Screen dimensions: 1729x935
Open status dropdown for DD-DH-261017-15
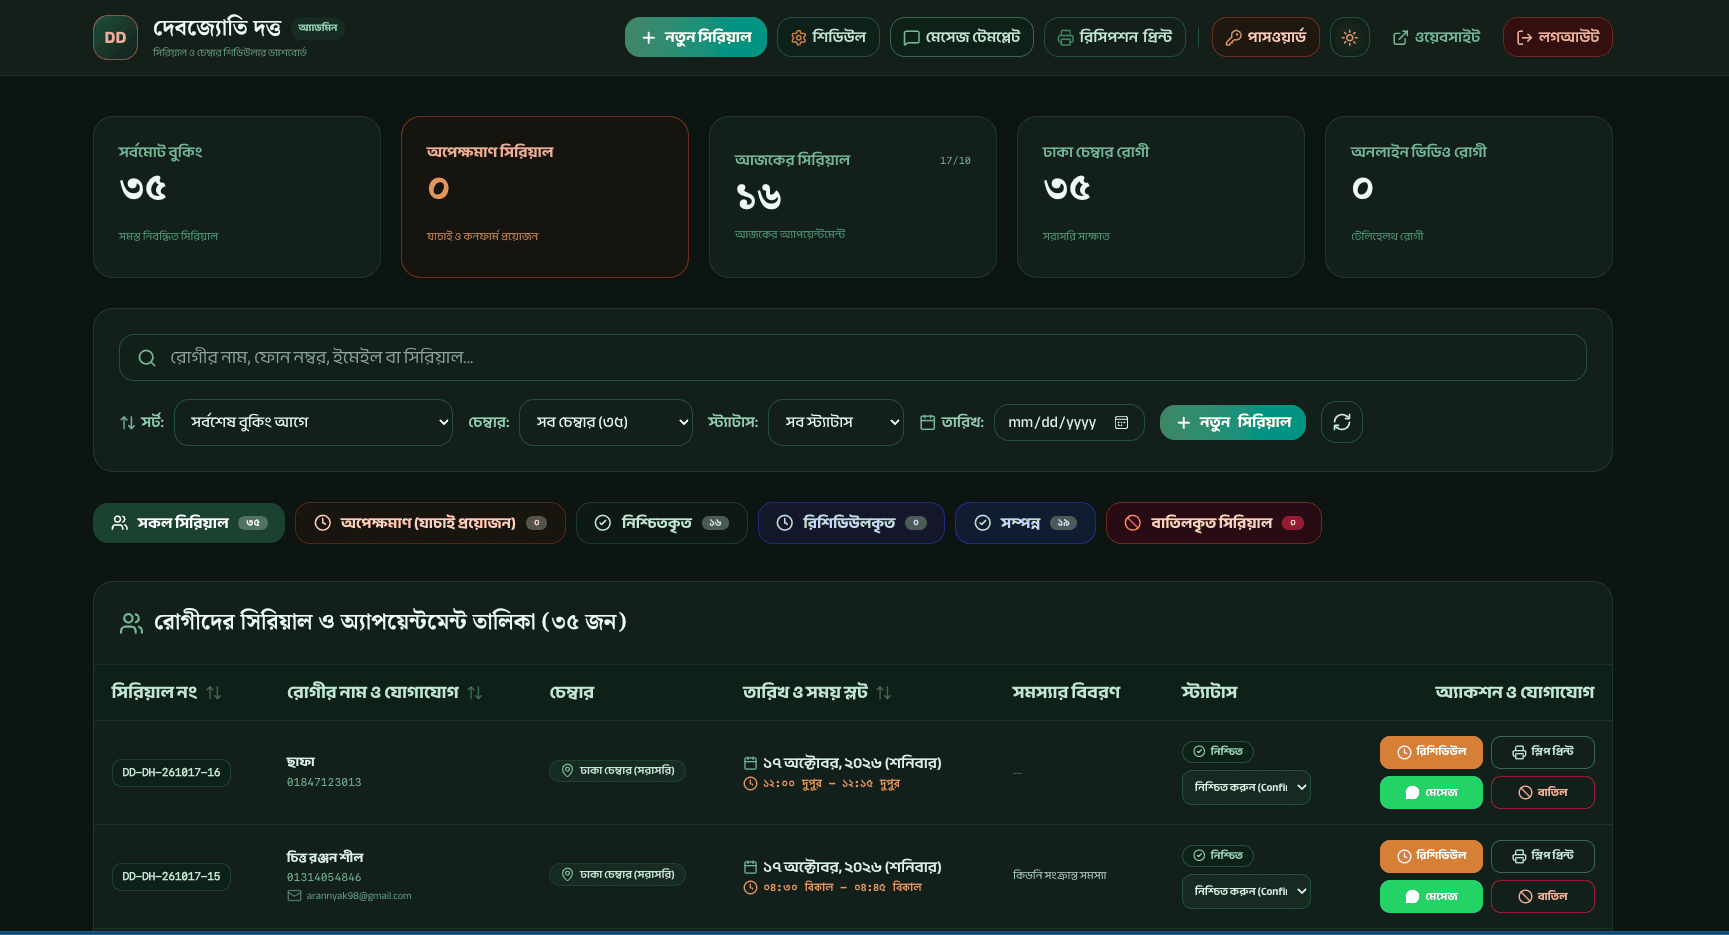1245,891
